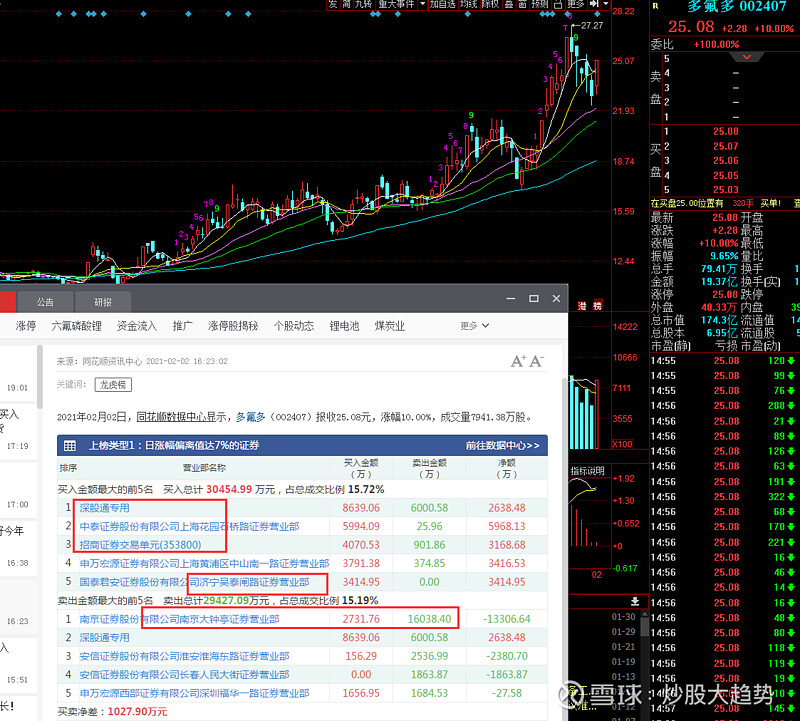Toggle 除权 price adjustment
This screenshot has height=721, width=800.
pos(491,4)
